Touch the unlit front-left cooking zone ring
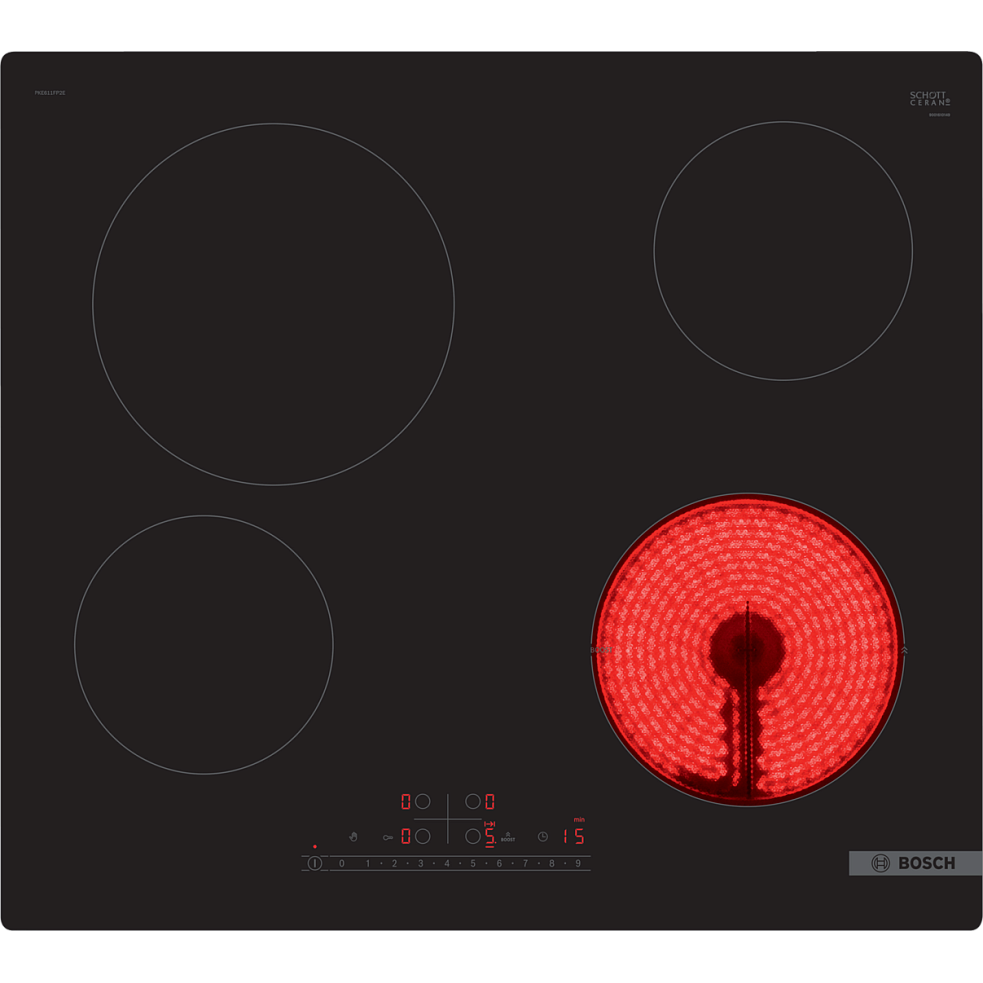 (204, 644)
